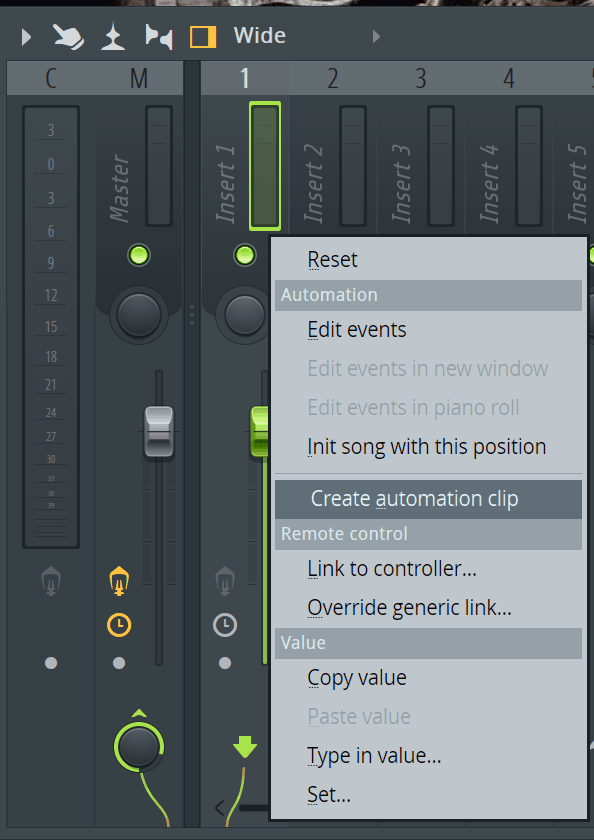Click Insert 1's gray clock icon

coord(225,625)
